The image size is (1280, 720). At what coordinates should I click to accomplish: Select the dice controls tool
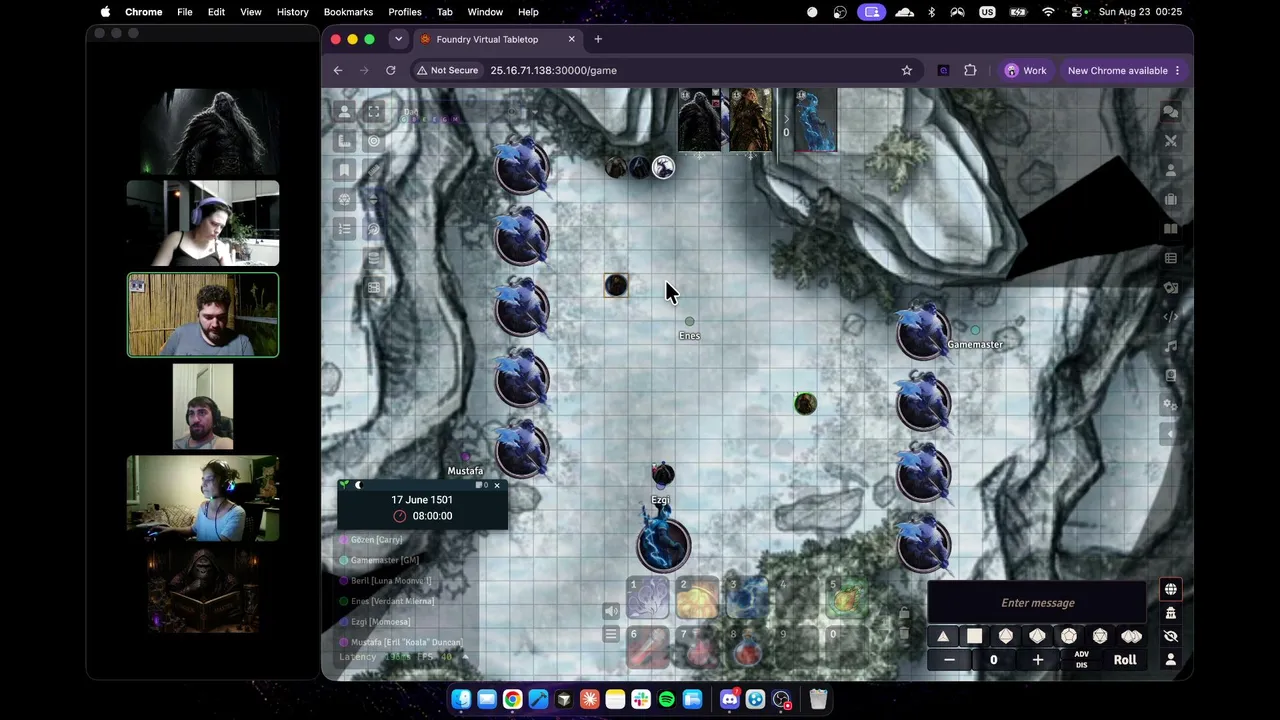[345, 199]
